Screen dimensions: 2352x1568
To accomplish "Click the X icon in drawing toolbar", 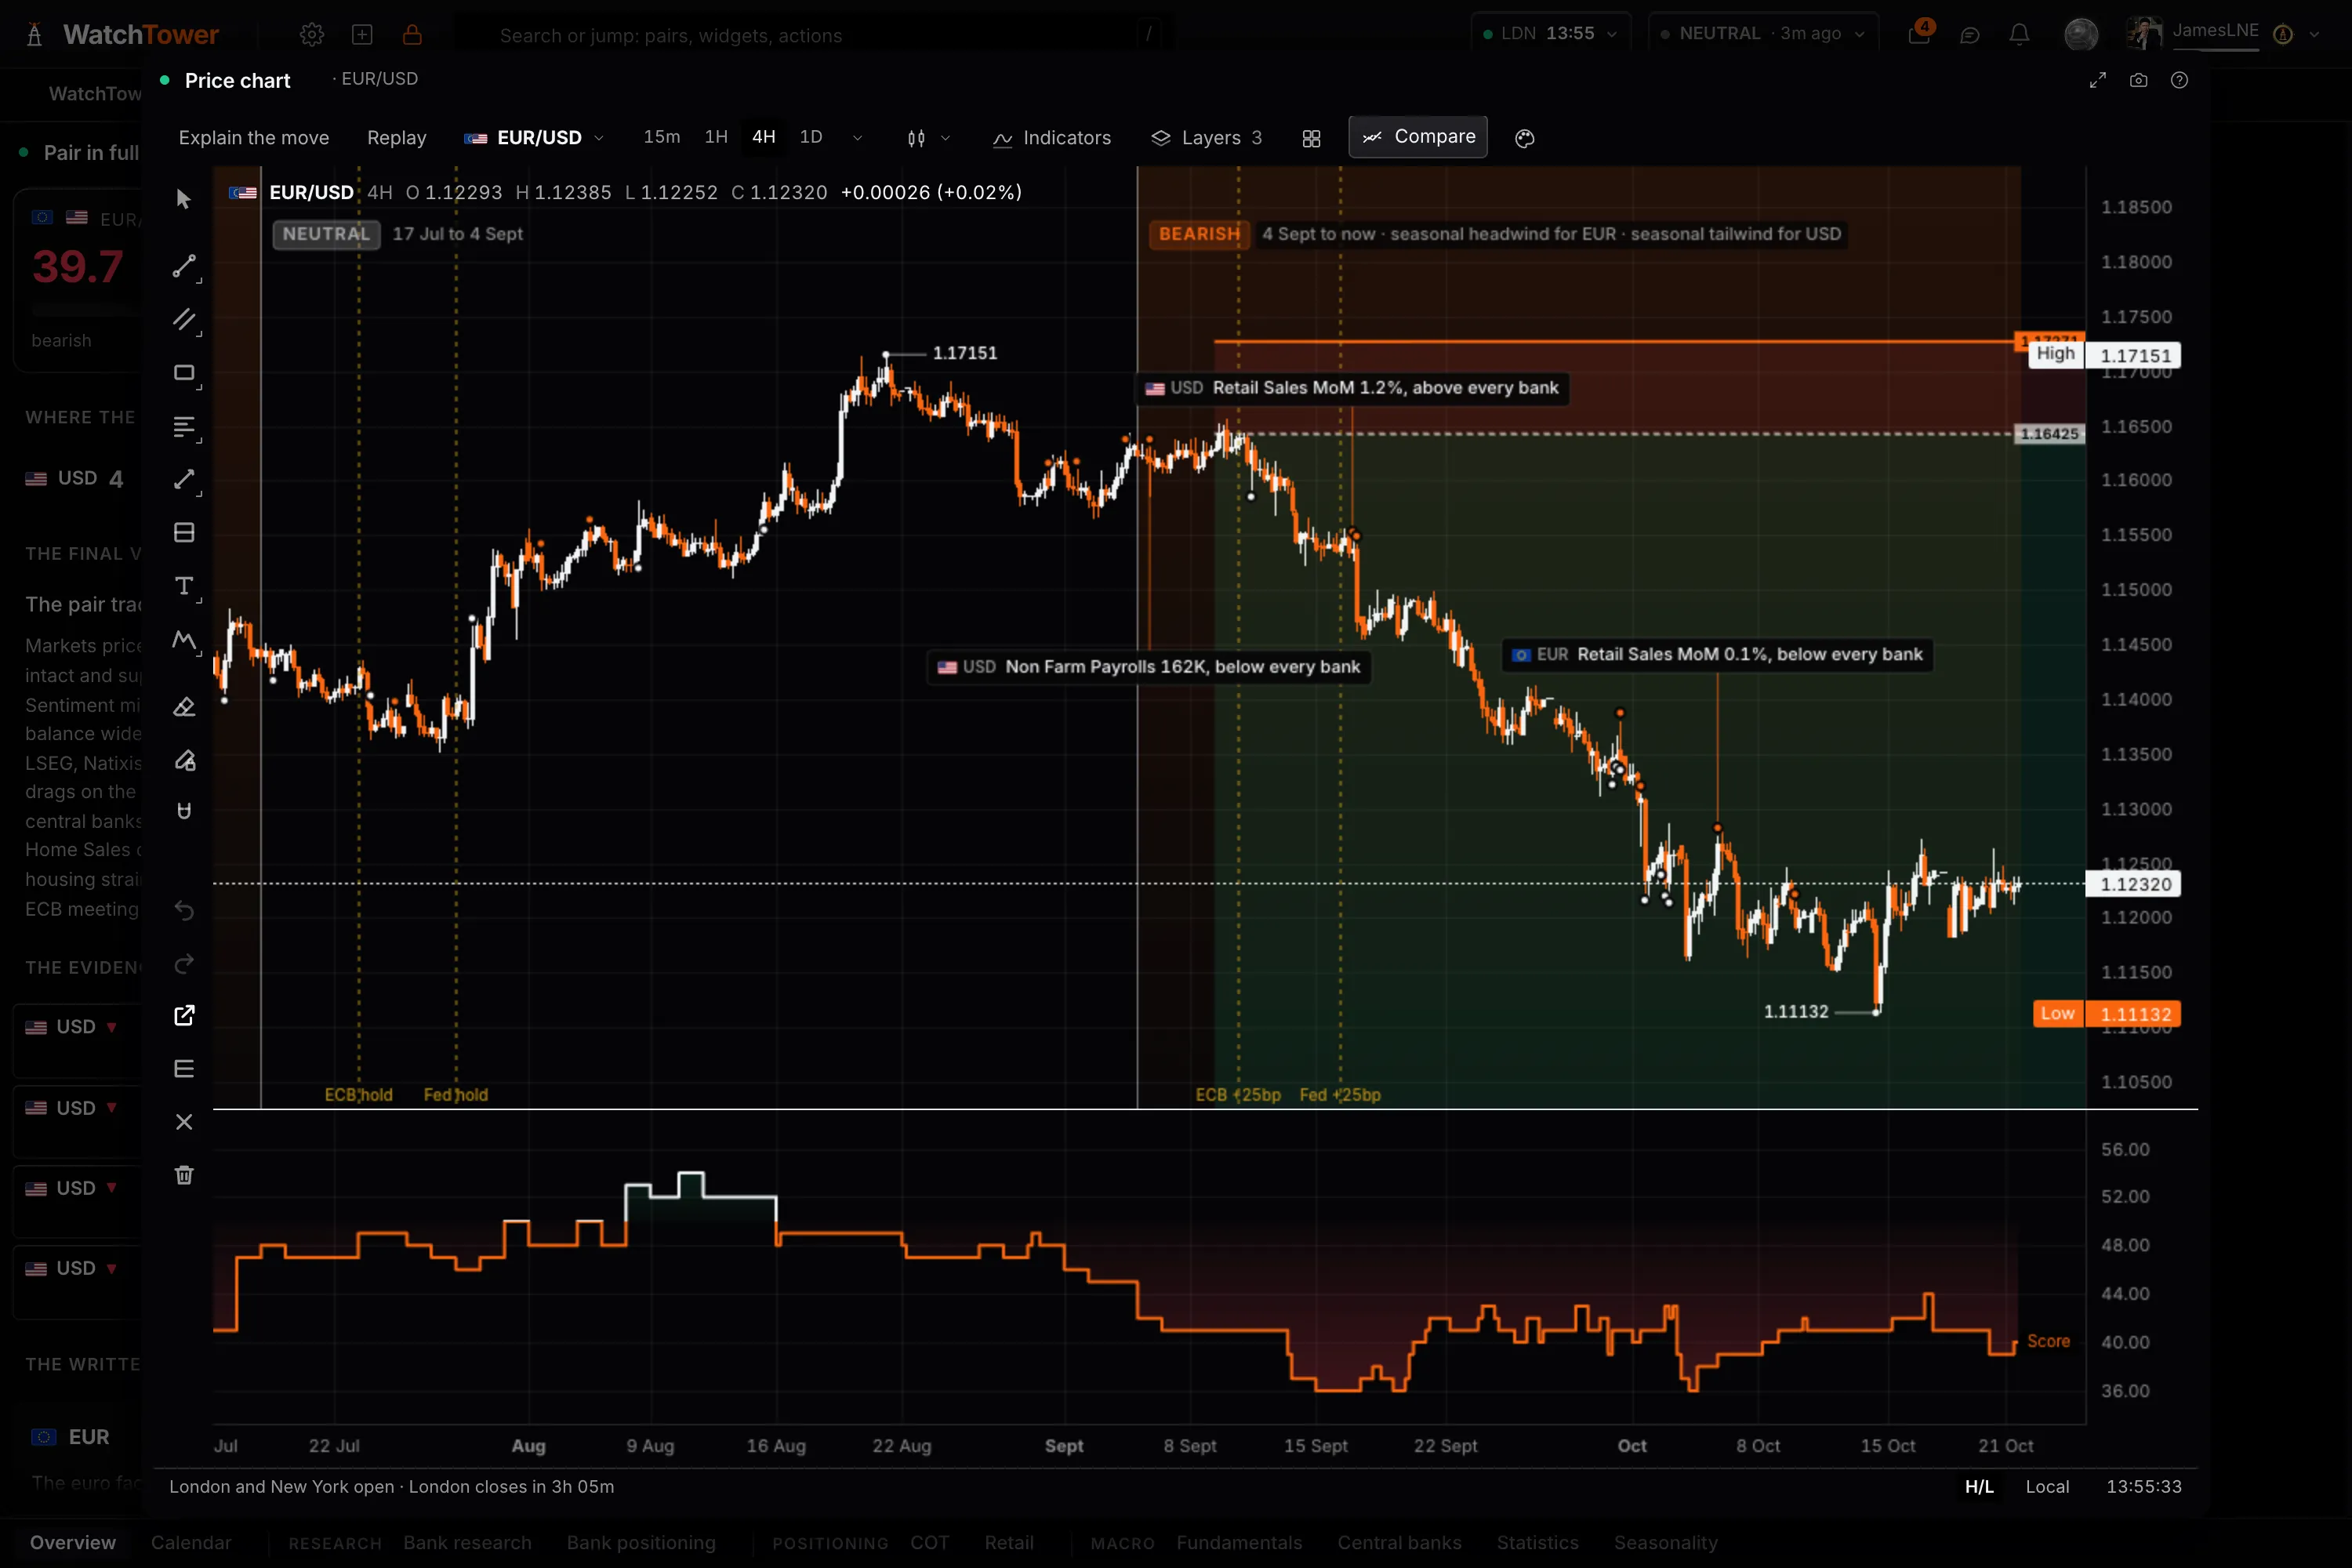I will [184, 1122].
